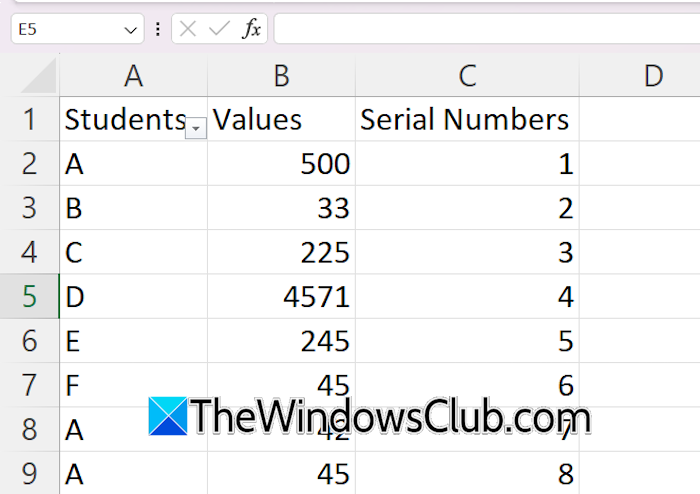Click student cell F in row 7
Screen dimensions: 700x494
coord(133,385)
